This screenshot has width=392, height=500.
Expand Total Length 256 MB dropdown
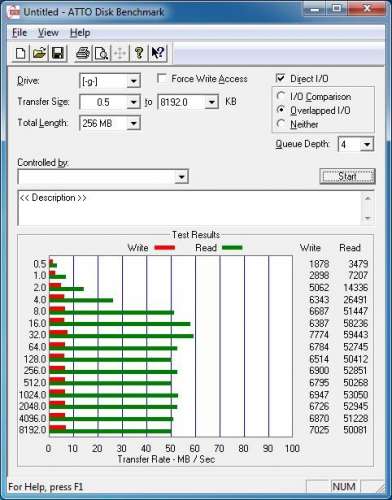click(133, 123)
